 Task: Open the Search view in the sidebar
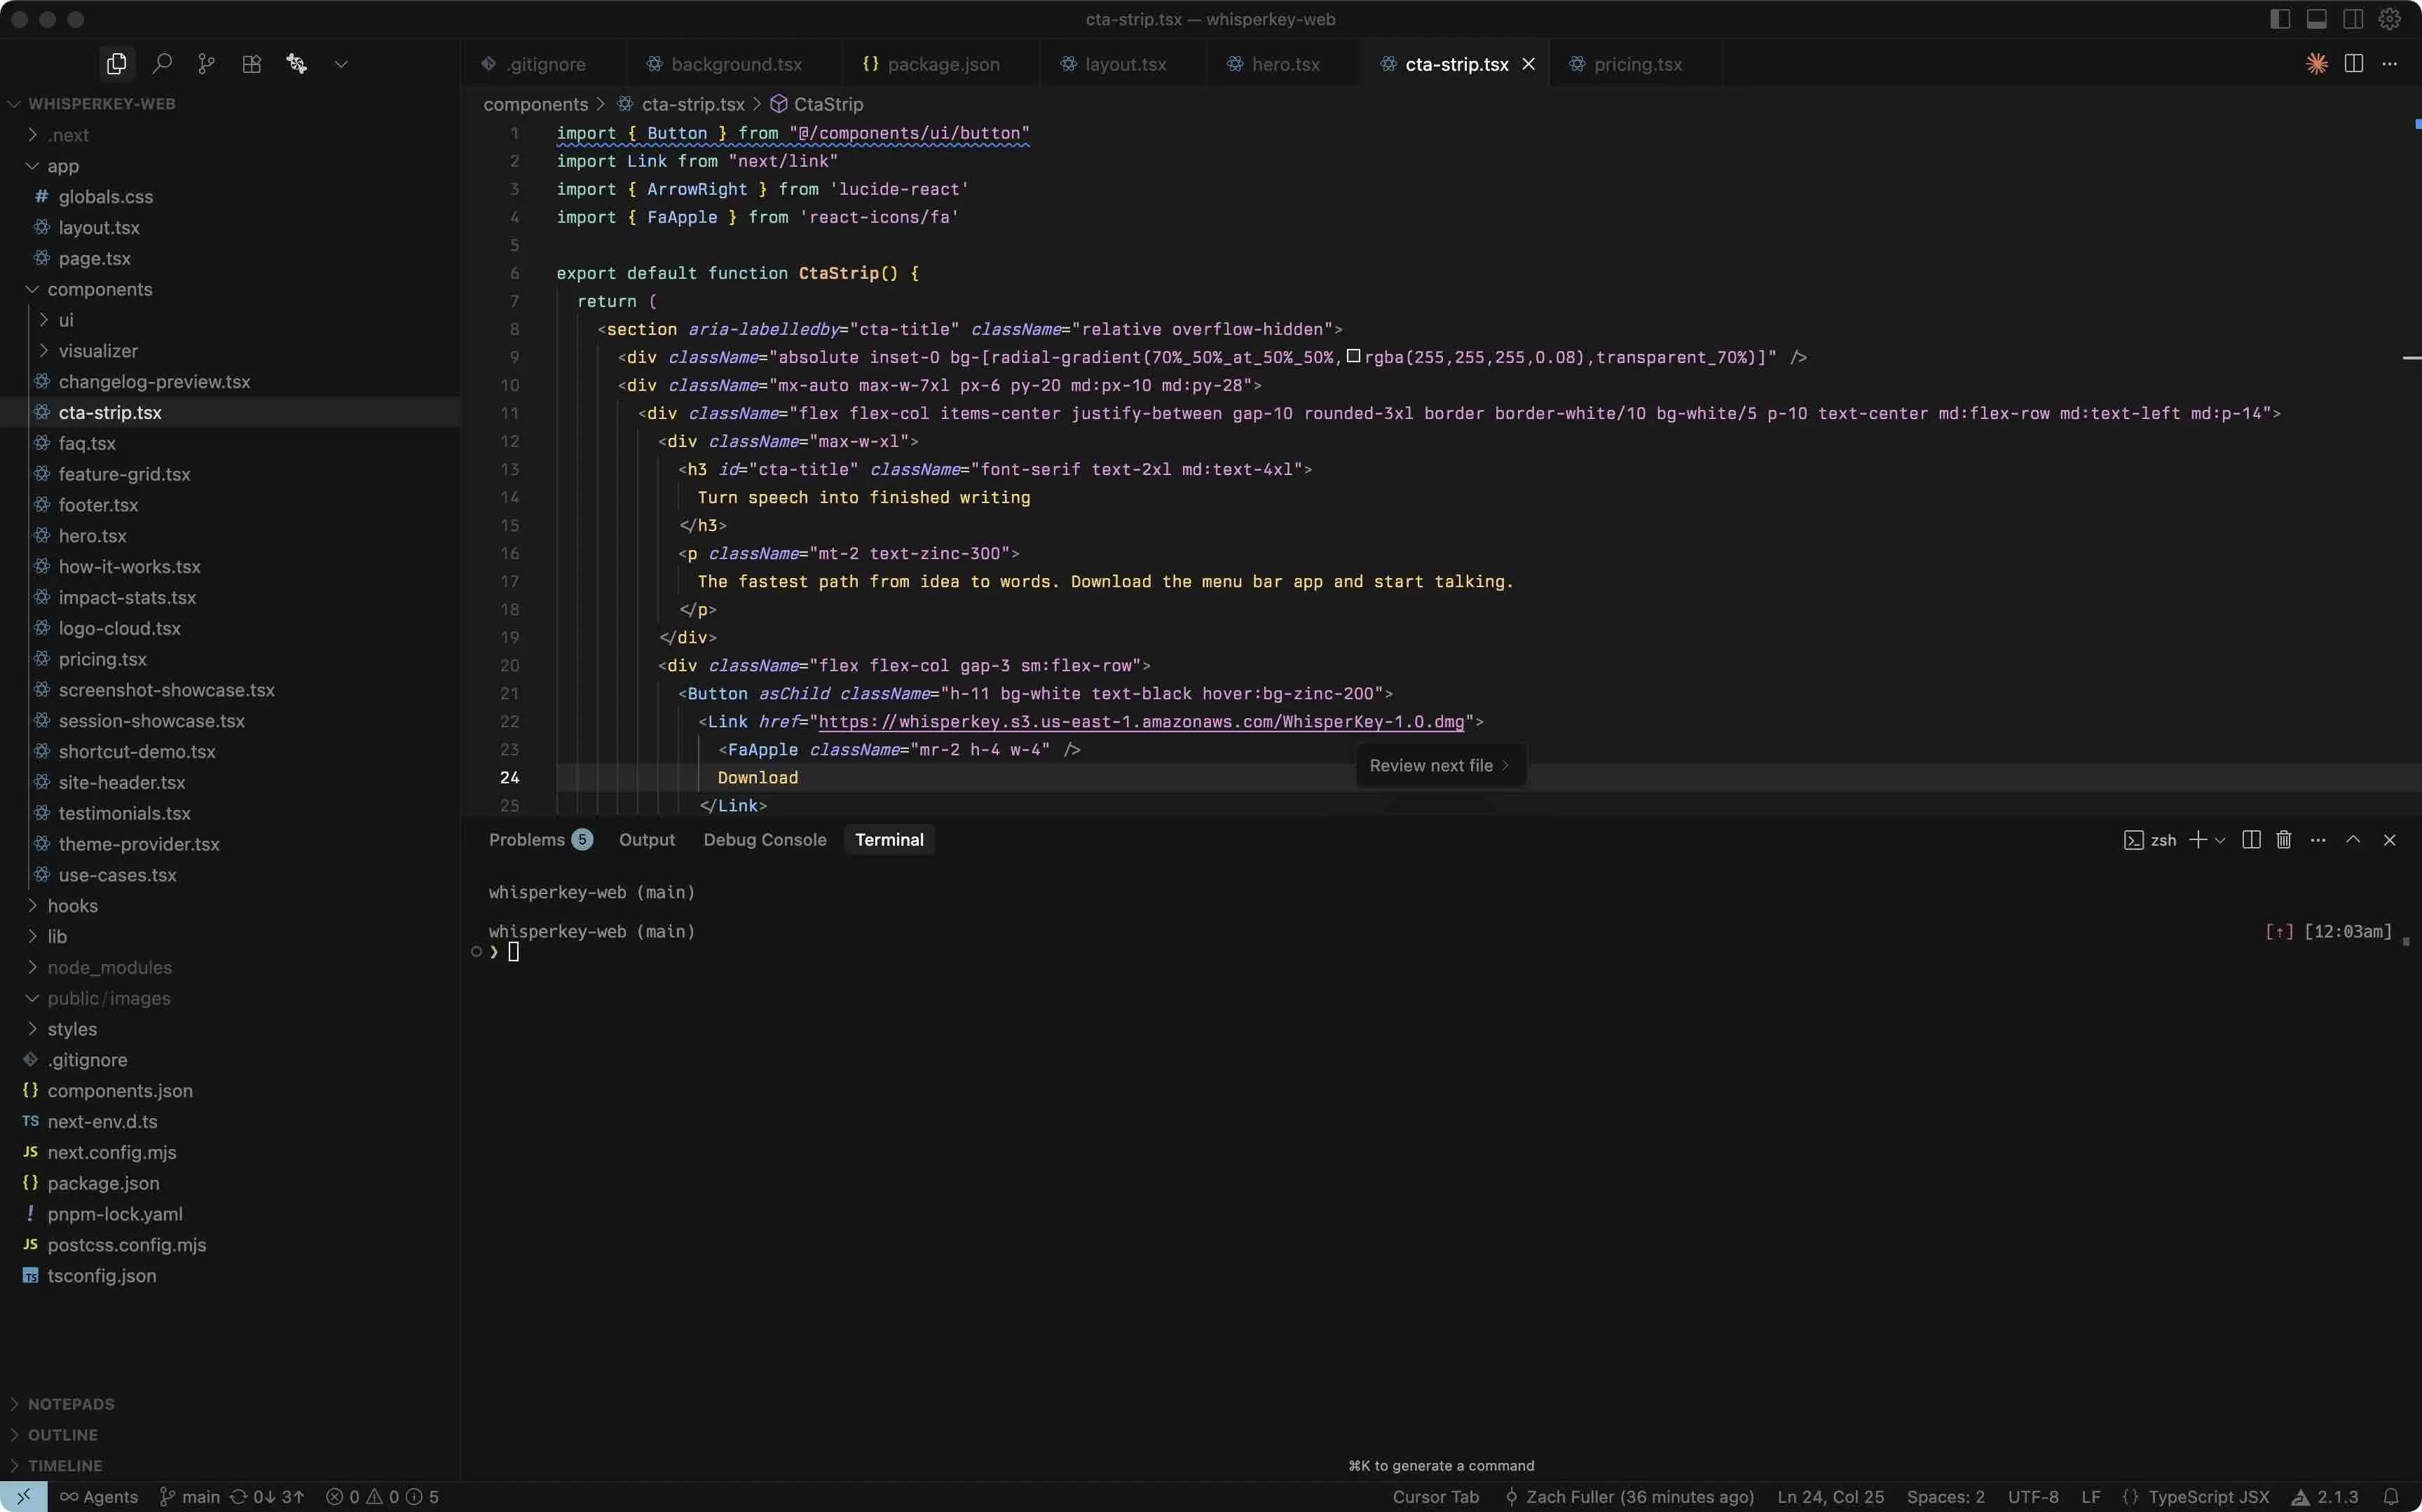(162, 64)
